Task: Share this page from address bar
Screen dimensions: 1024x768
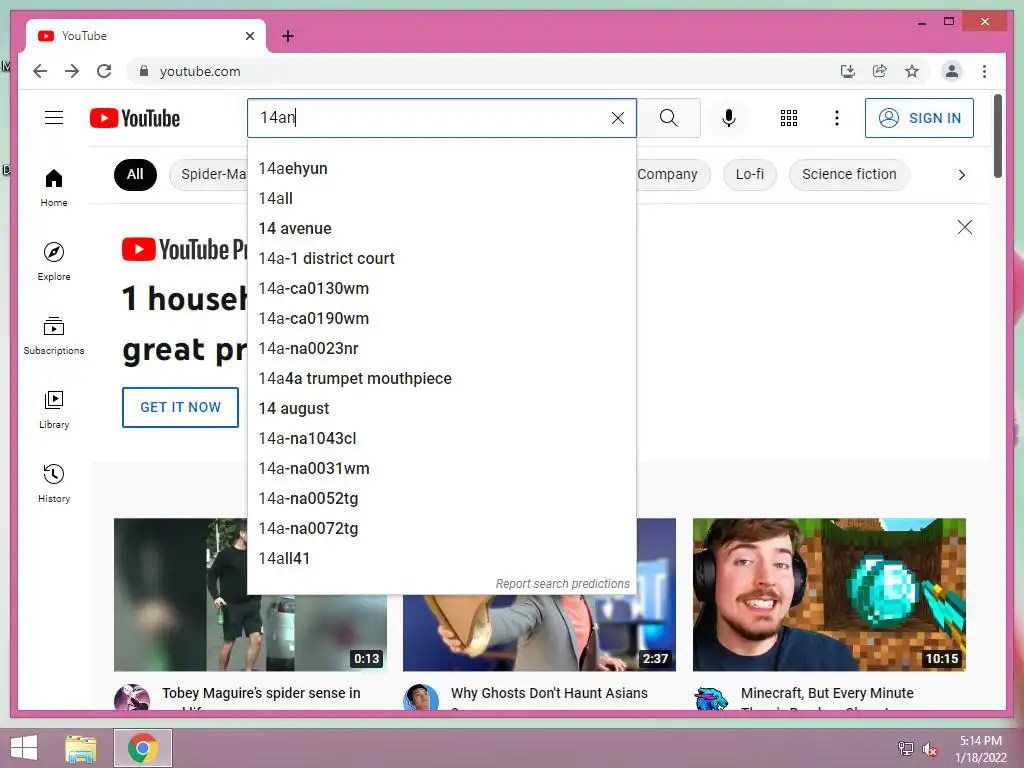Action: click(x=880, y=71)
